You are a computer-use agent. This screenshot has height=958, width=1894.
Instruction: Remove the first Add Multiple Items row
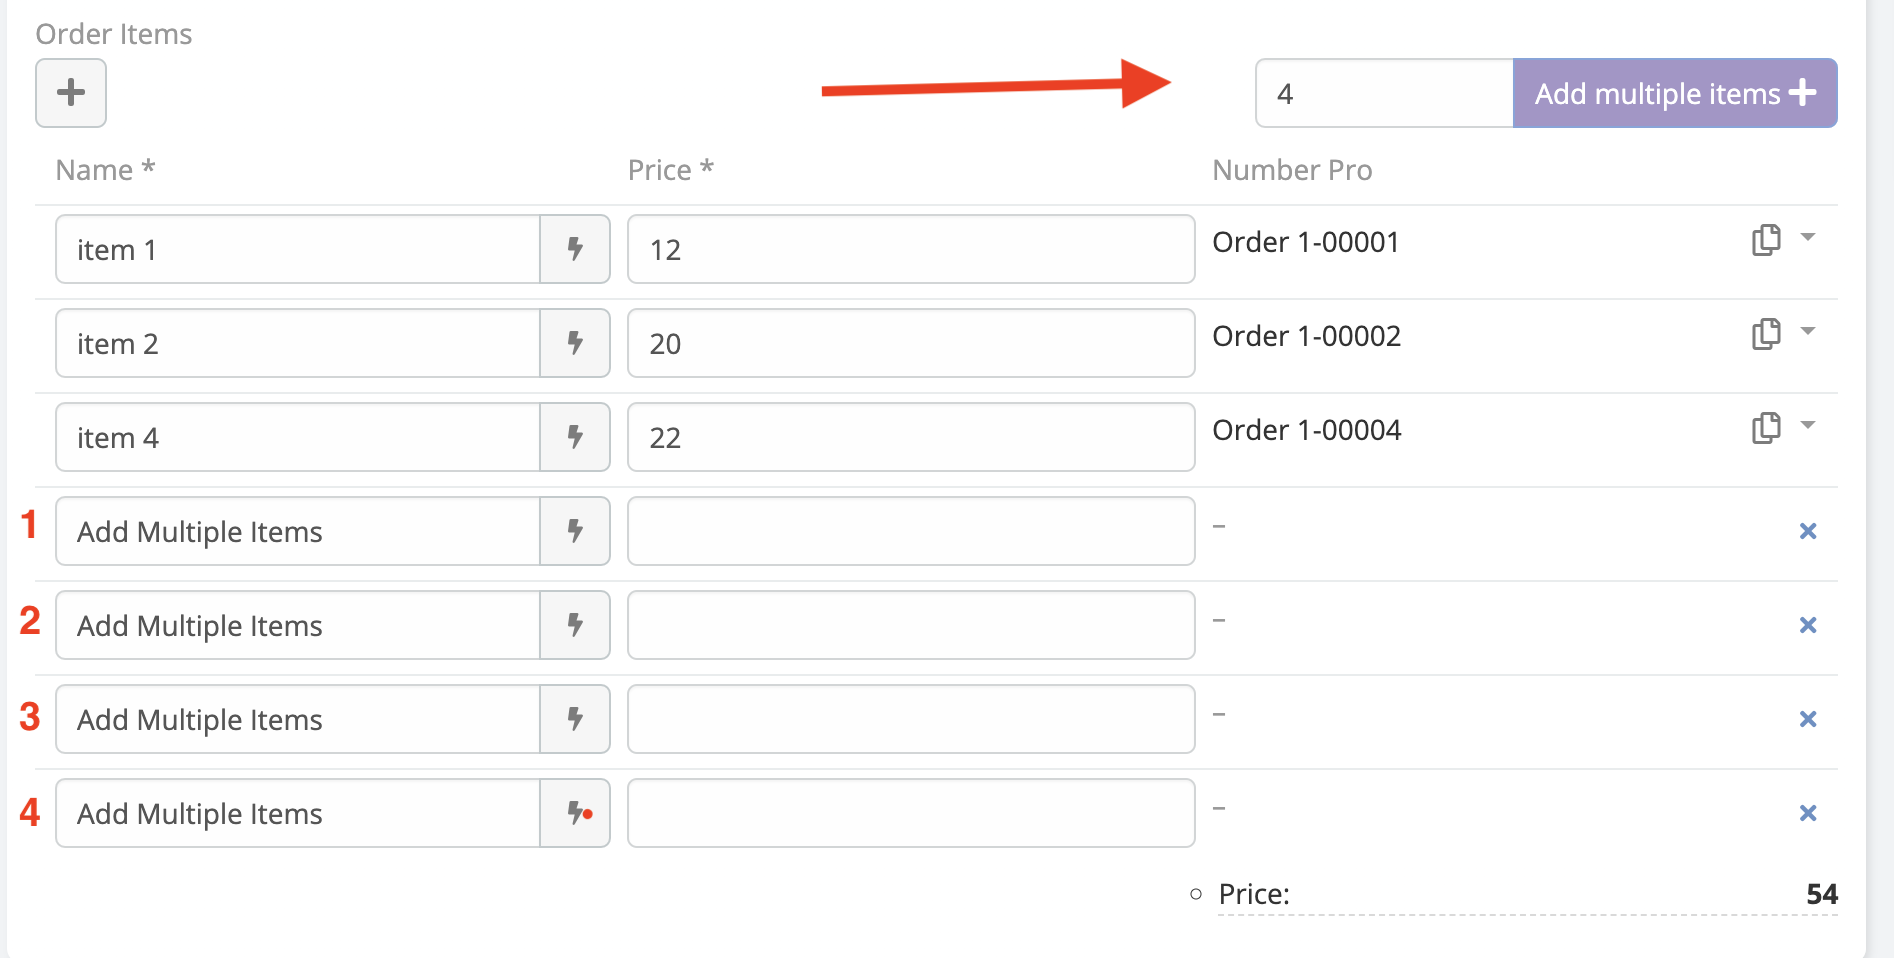point(1808,531)
